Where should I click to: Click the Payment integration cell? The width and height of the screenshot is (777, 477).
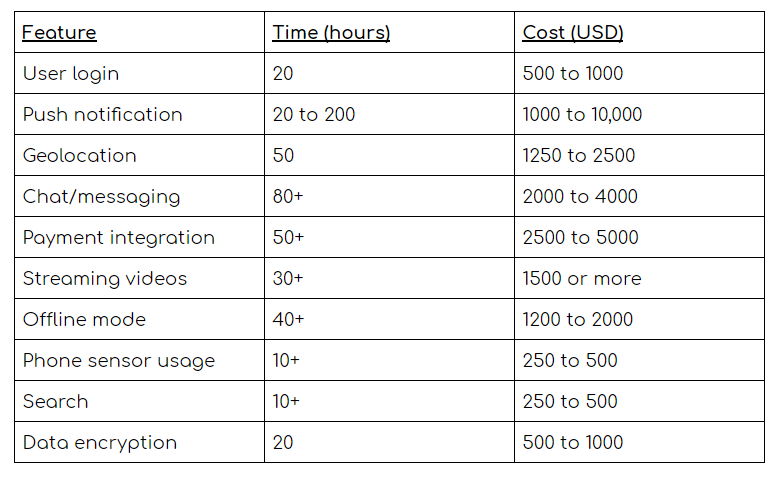pos(119,238)
